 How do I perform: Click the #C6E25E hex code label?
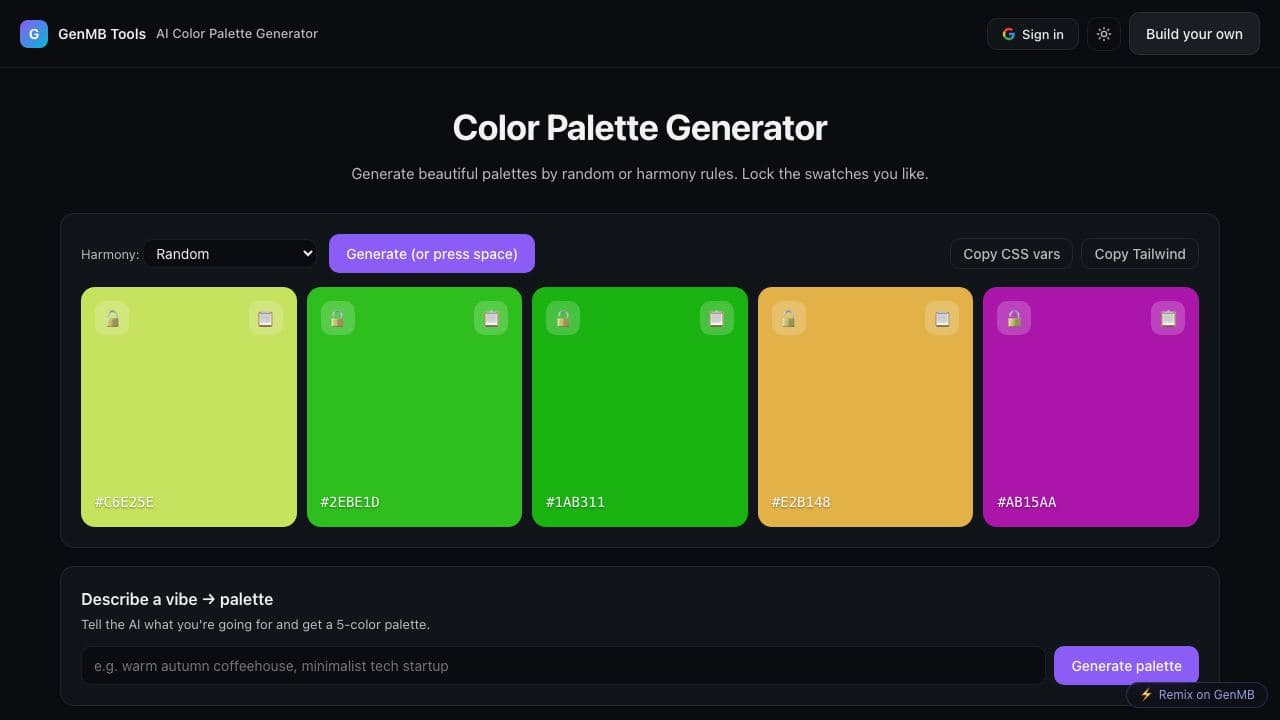pos(124,502)
